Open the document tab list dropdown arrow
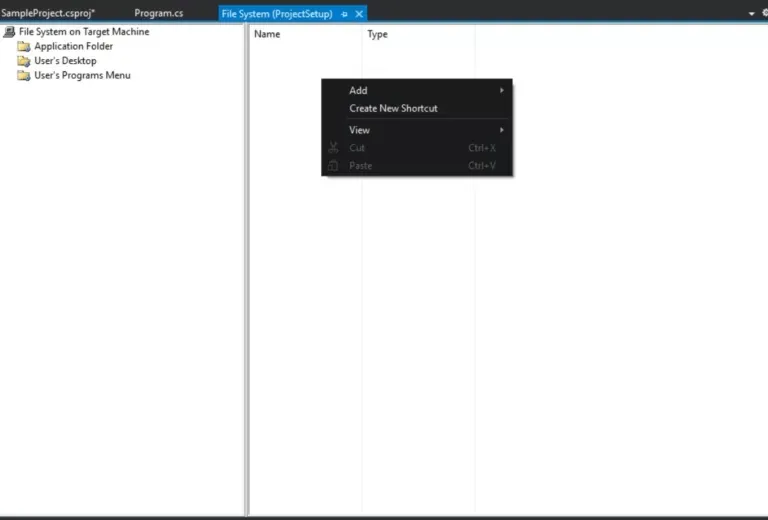Image resolution: width=768 pixels, height=520 pixels. (751, 14)
